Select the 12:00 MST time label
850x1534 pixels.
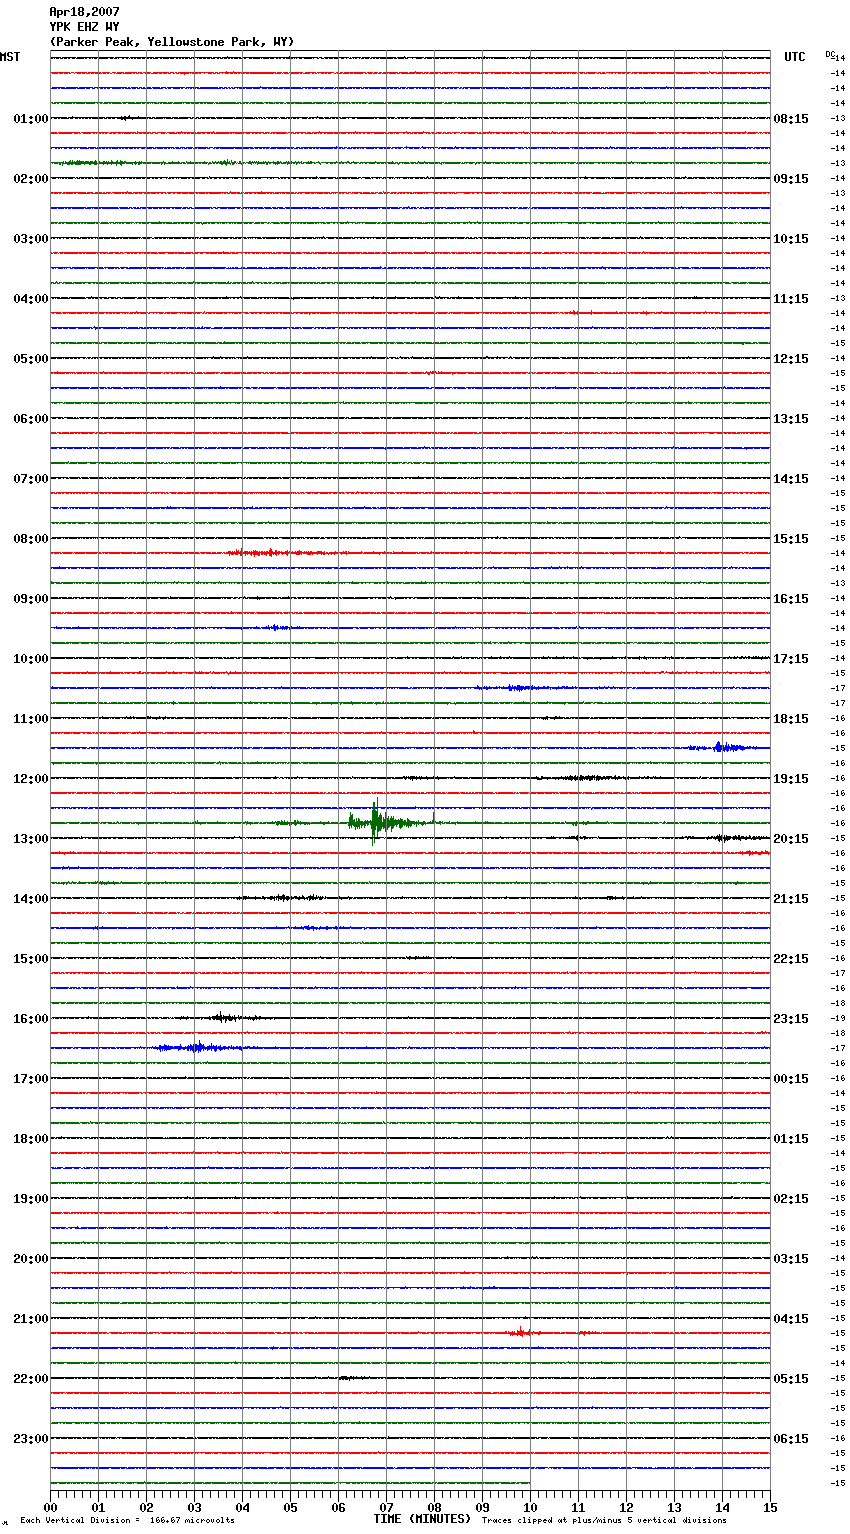coord(30,779)
